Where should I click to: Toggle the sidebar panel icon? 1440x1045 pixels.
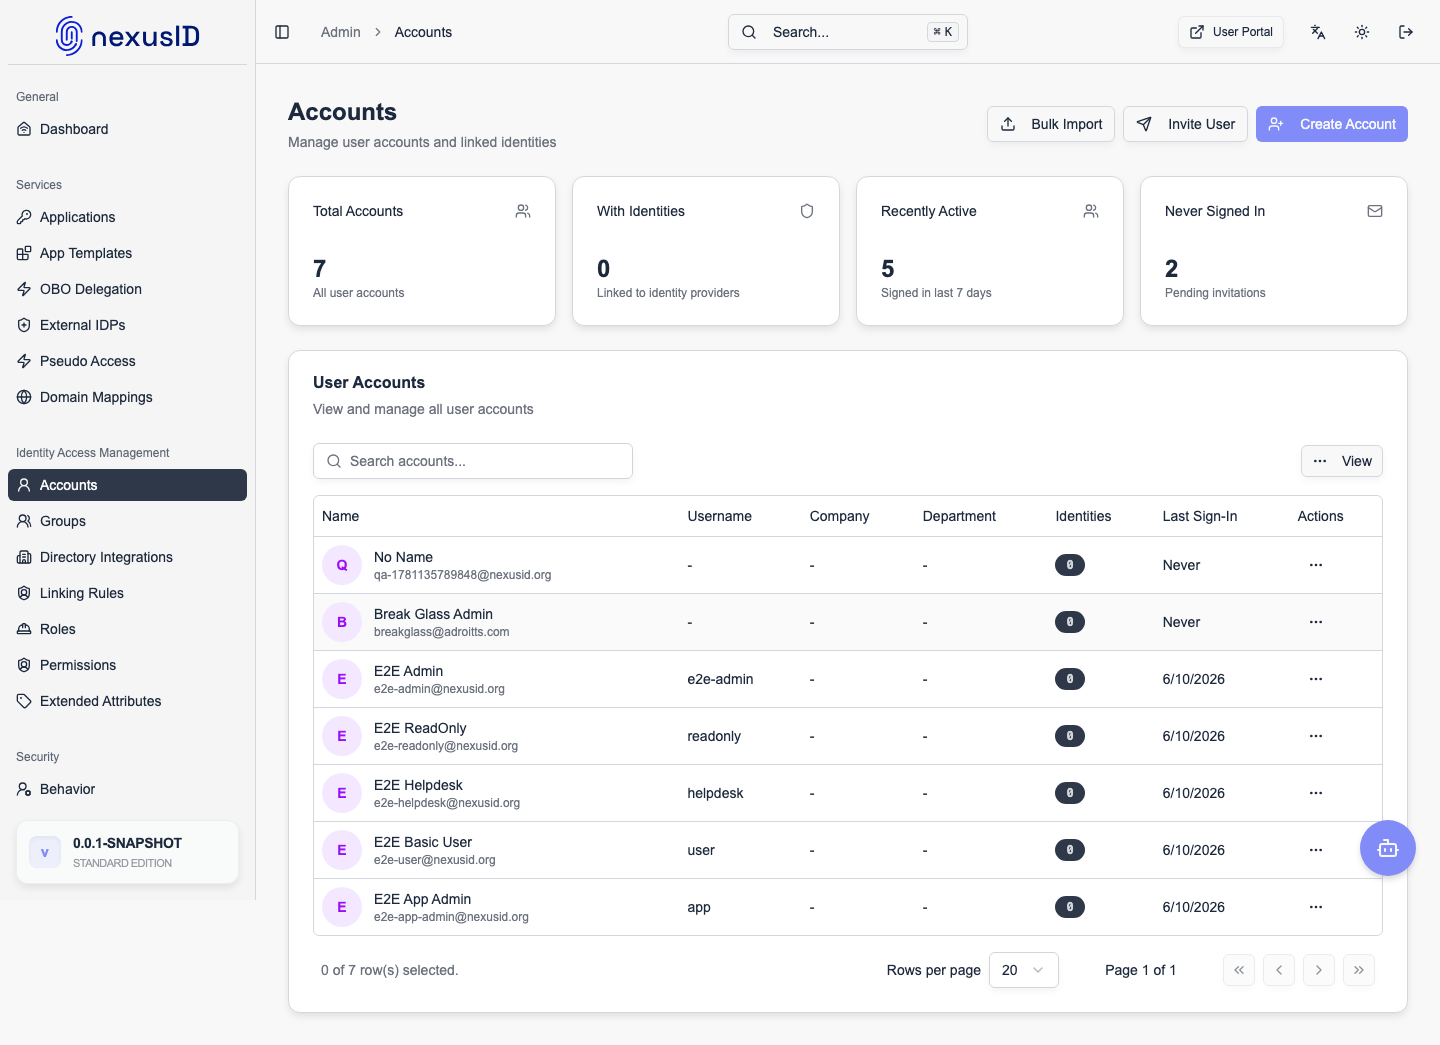(x=282, y=32)
